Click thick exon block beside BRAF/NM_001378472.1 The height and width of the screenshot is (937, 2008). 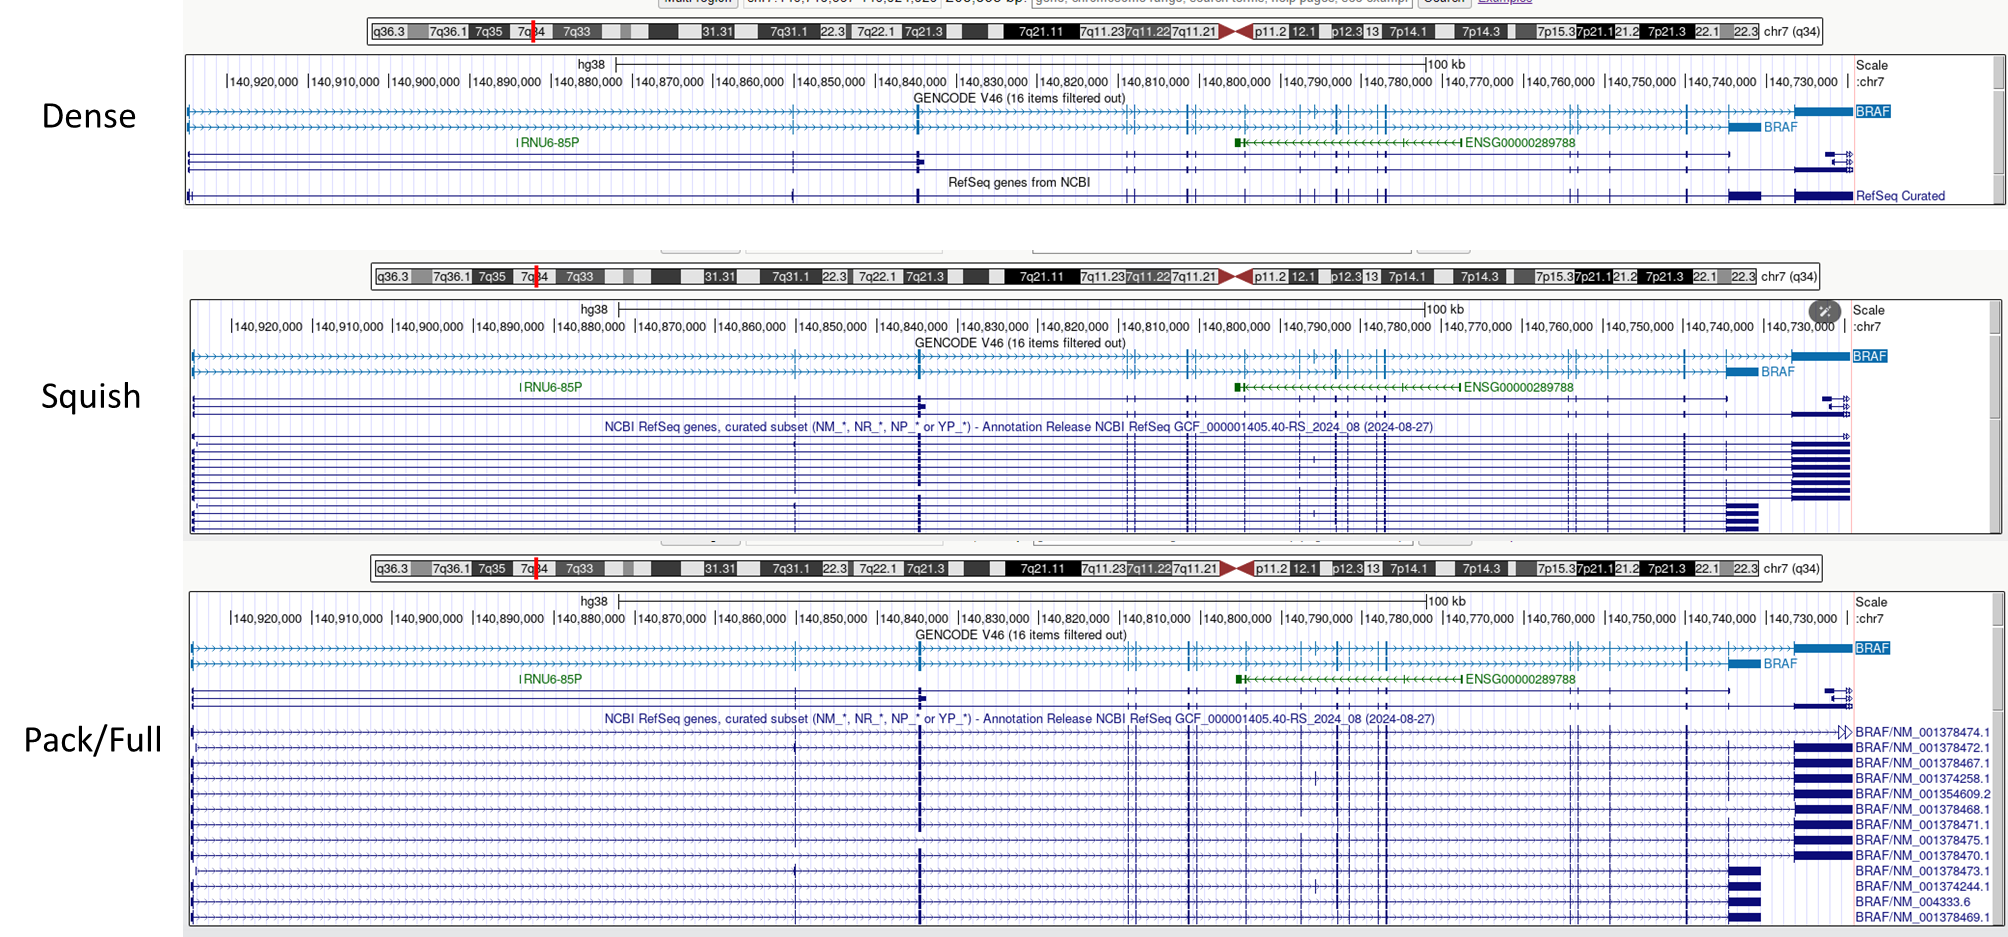coord(1822,748)
